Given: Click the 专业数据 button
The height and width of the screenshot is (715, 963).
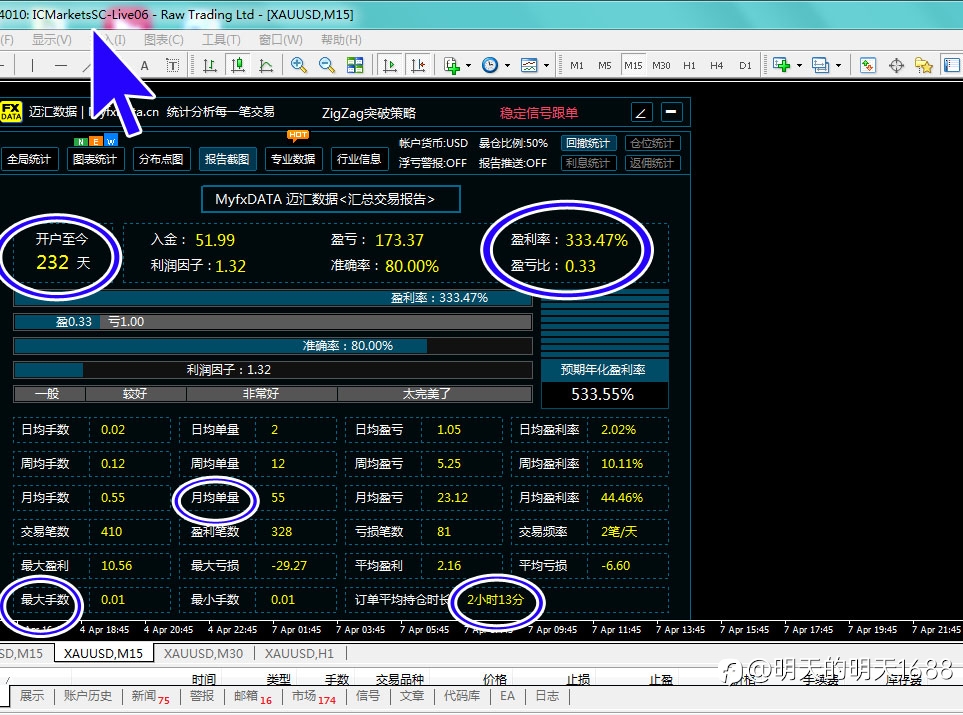Looking at the screenshot, I should 293,159.
